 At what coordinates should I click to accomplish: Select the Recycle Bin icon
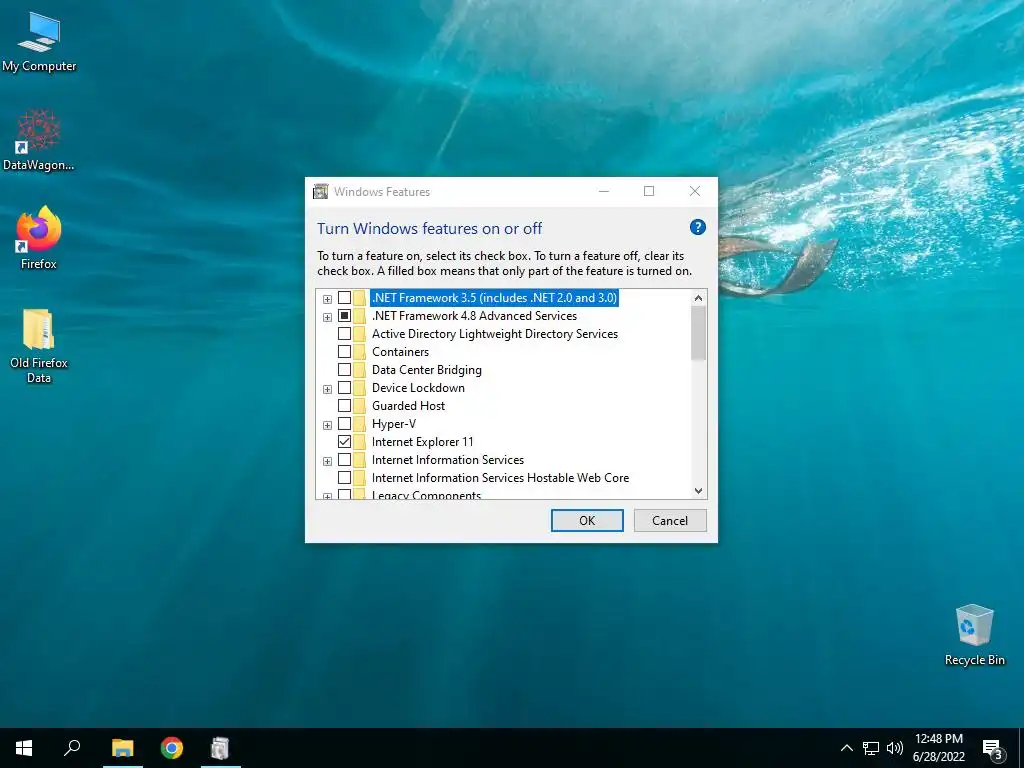[974, 635]
